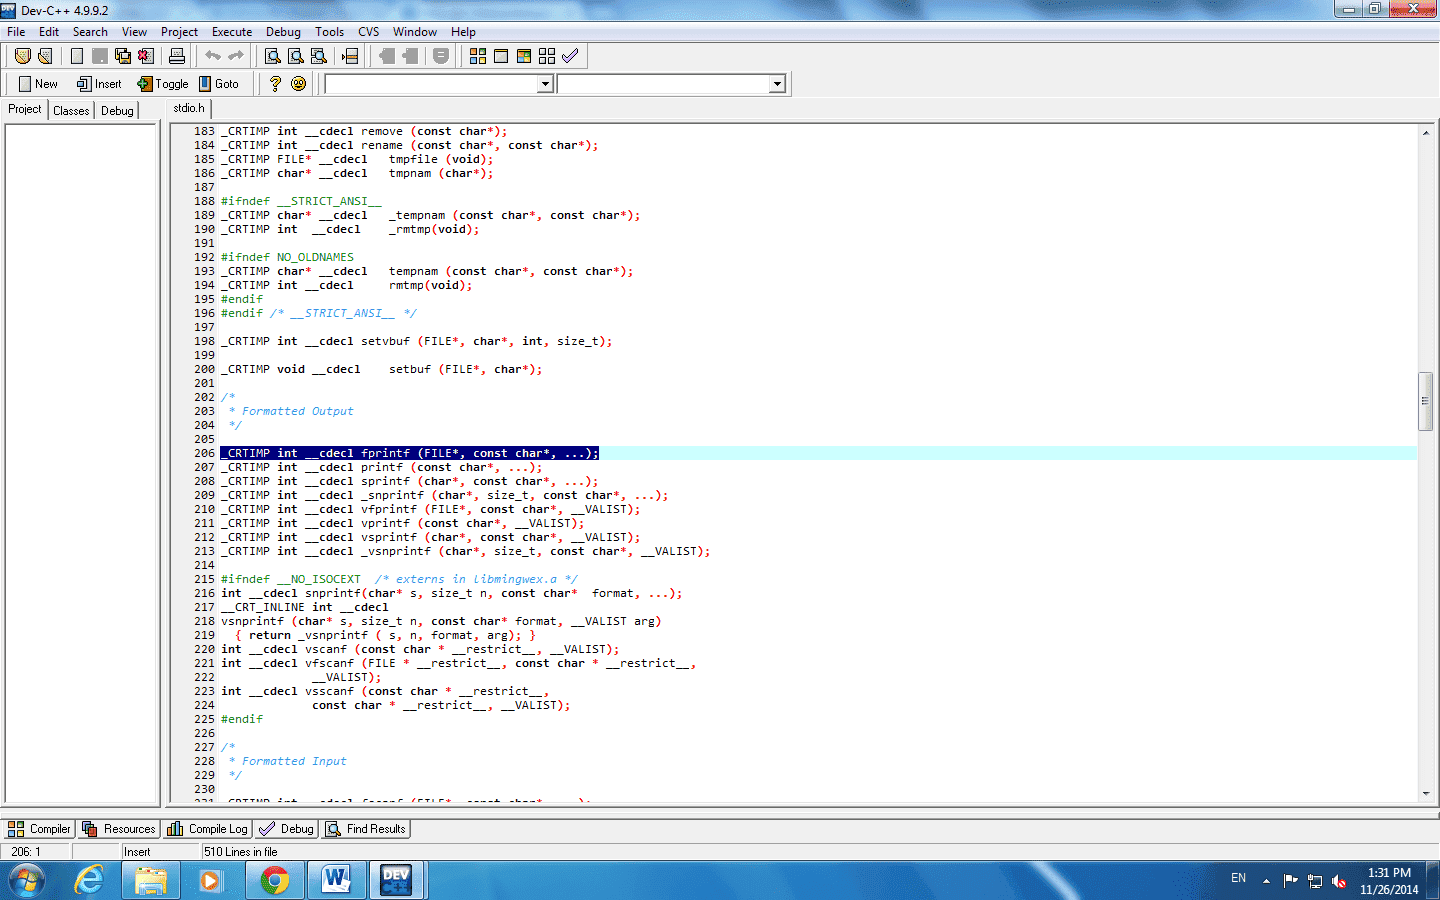Open the Compile Log tab
Viewport: 1440px width, 900px height.
(x=208, y=829)
